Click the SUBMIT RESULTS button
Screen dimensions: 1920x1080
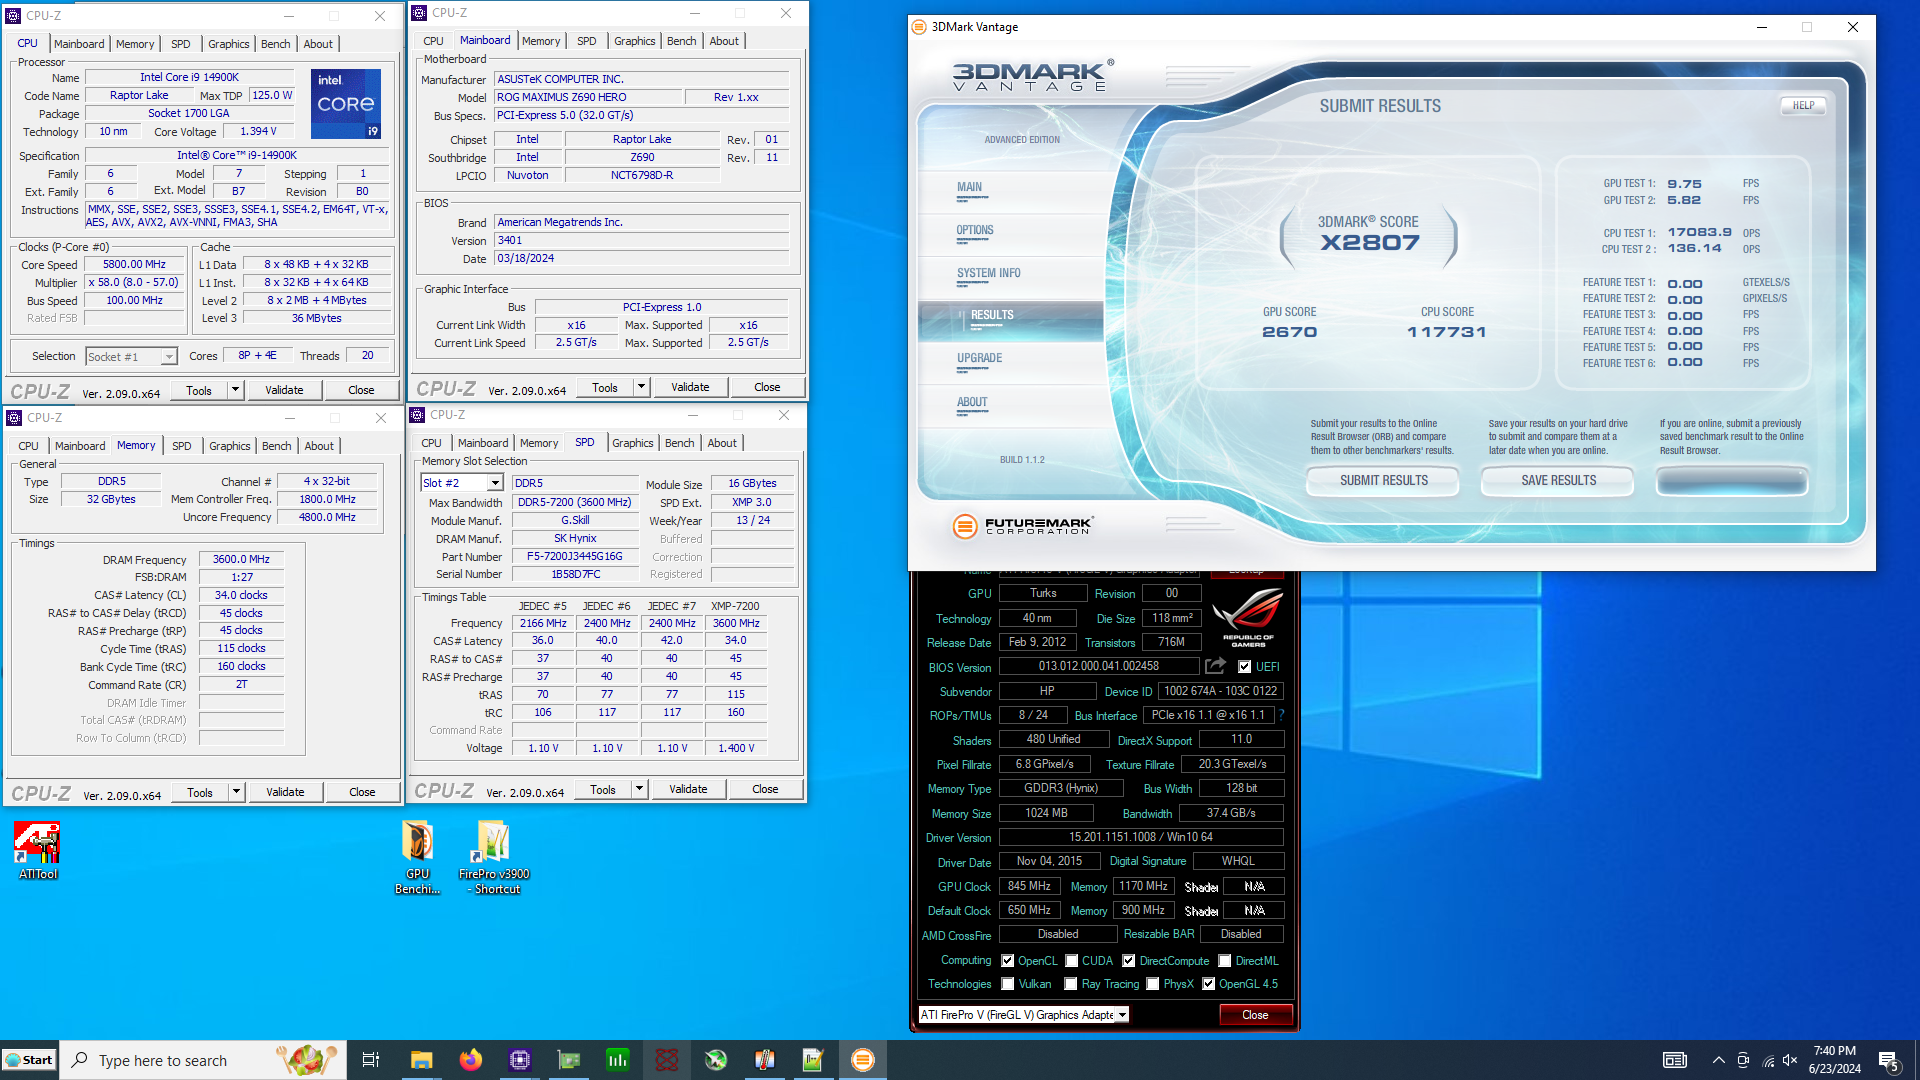(x=1383, y=481)
